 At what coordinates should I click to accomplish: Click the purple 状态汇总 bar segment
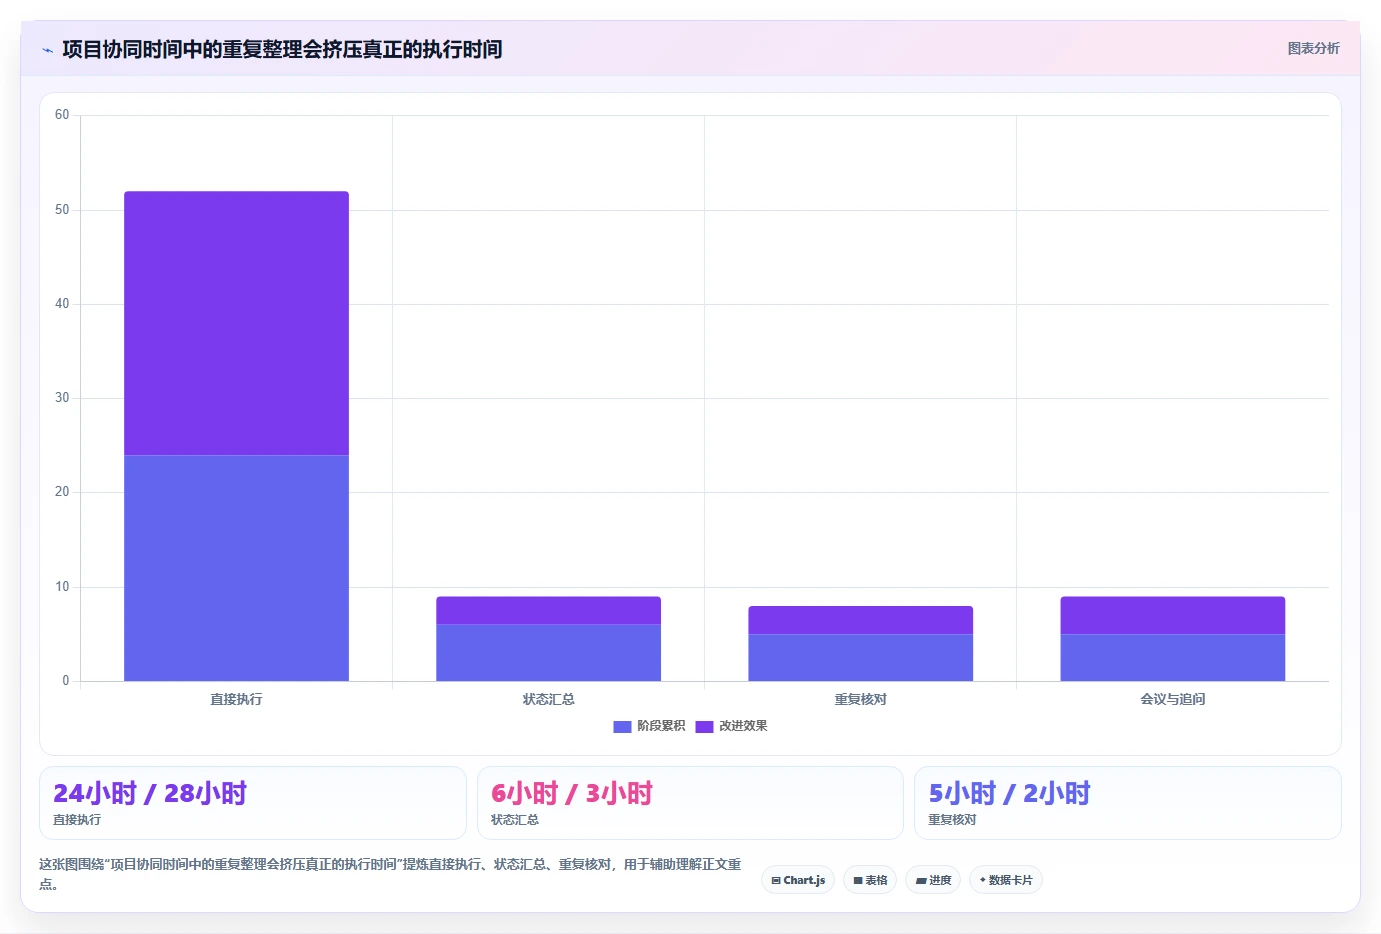coord(548,611)
